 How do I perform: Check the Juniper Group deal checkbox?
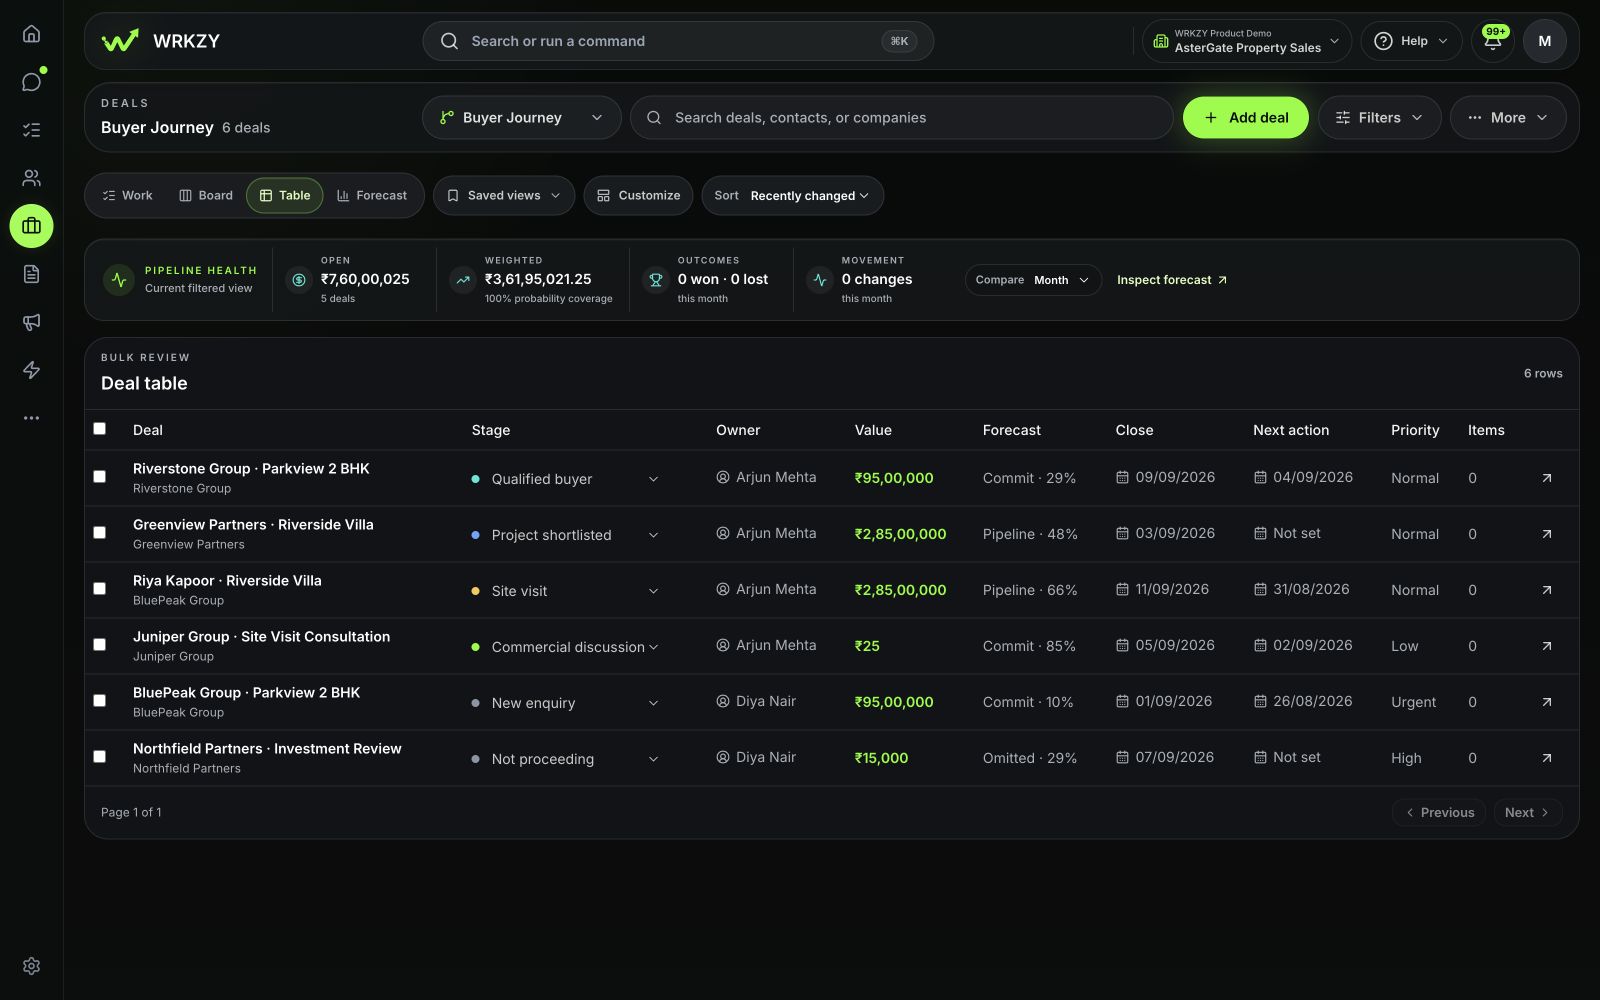(x=100, y=645)
